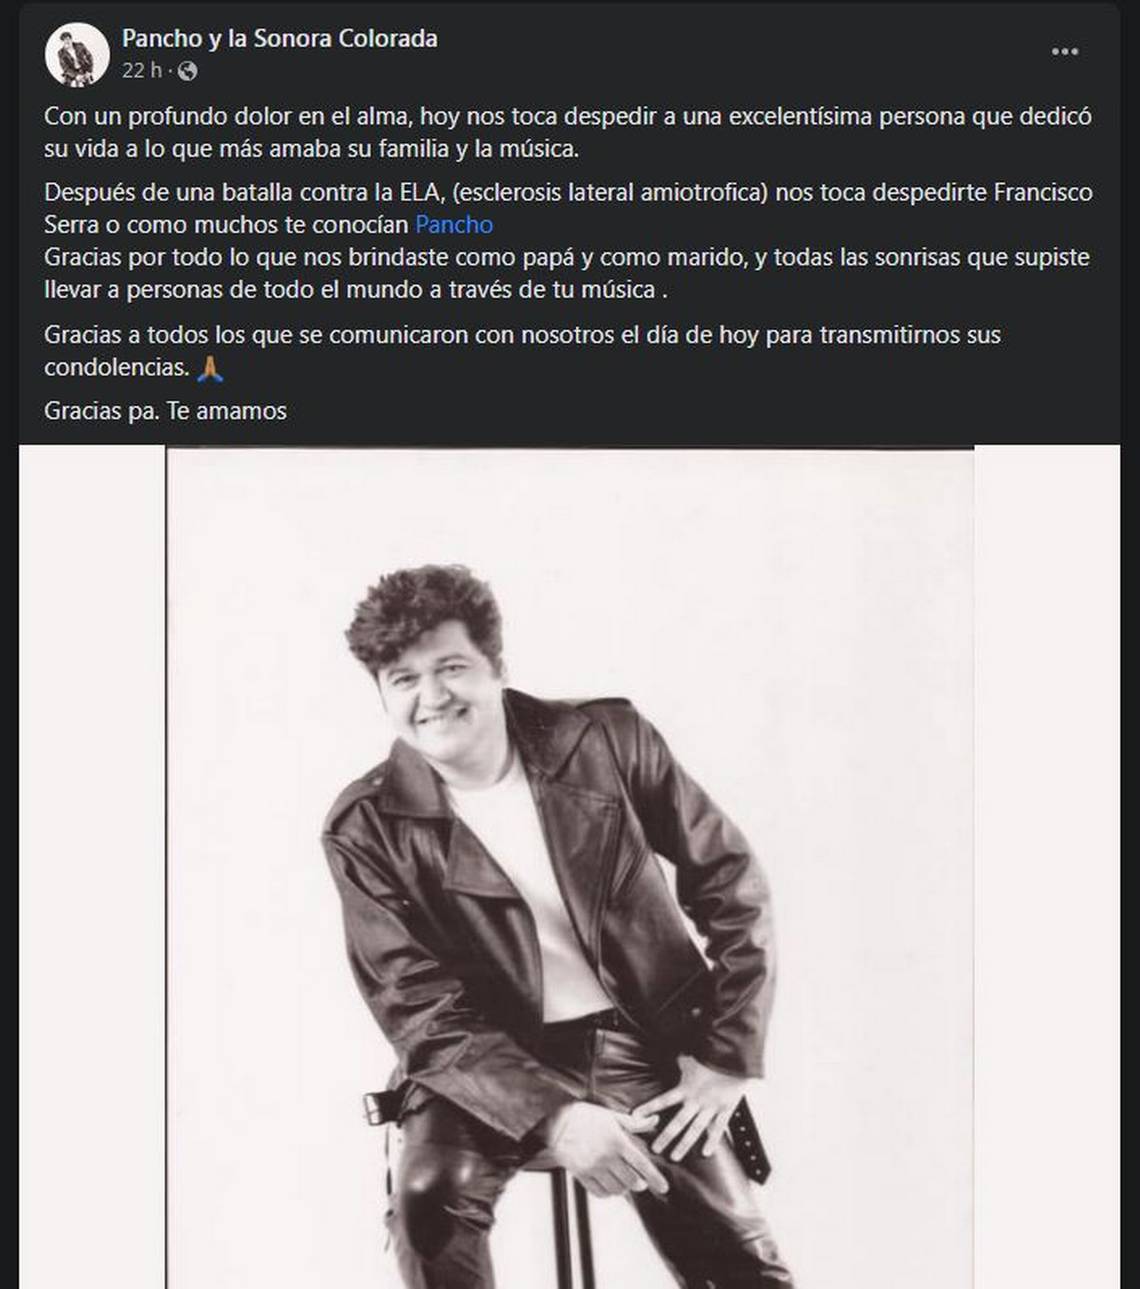The image size is (1140, 1289).
Task: Click the 'Gracias pa. Te amamos' line
Action: 165,411
